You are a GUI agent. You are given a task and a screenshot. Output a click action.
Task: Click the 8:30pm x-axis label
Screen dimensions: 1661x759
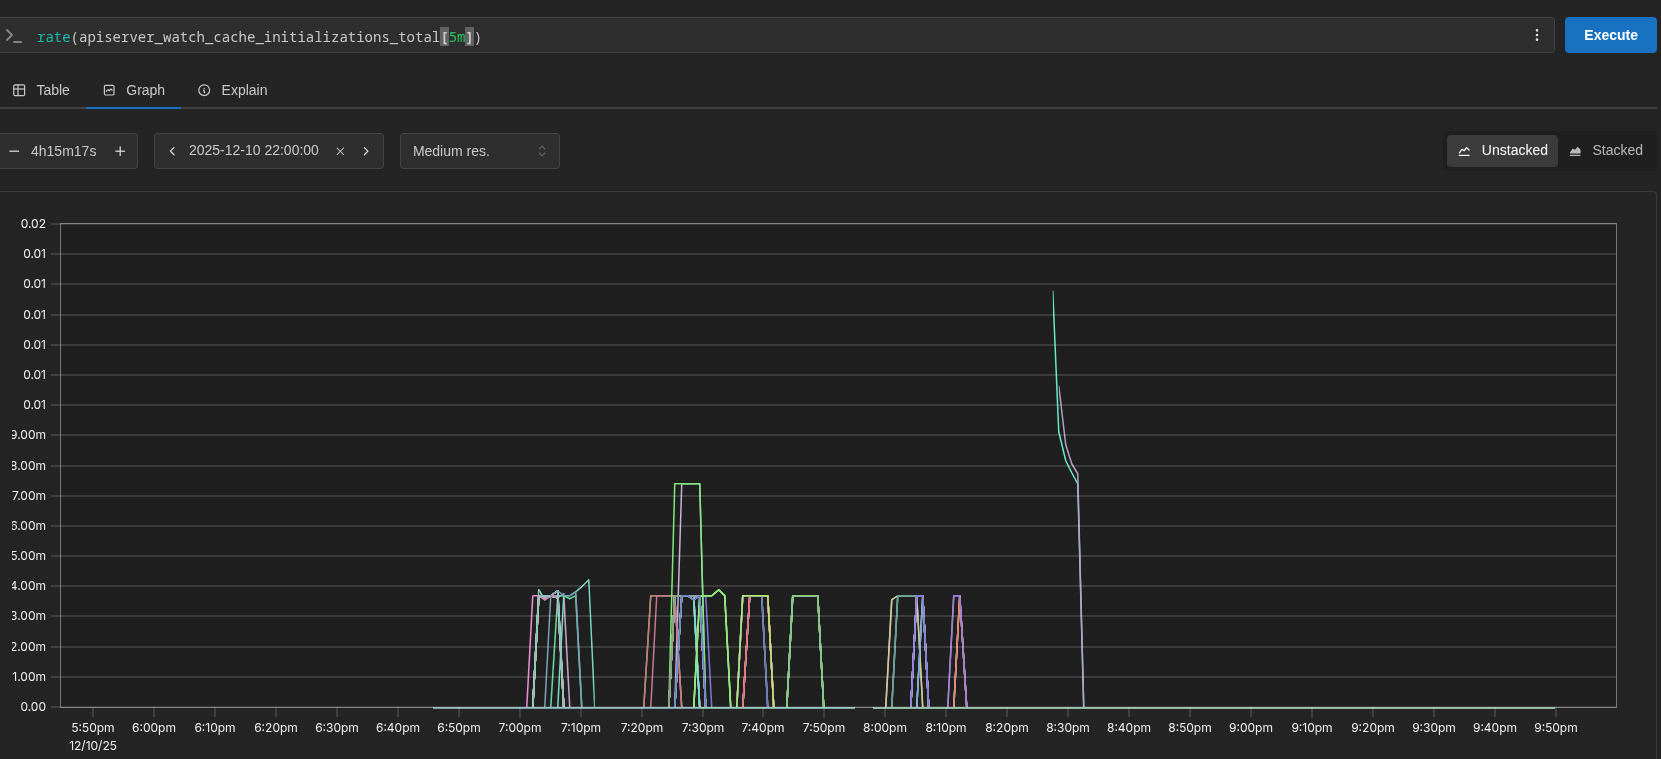click(x=1068, y=728)
